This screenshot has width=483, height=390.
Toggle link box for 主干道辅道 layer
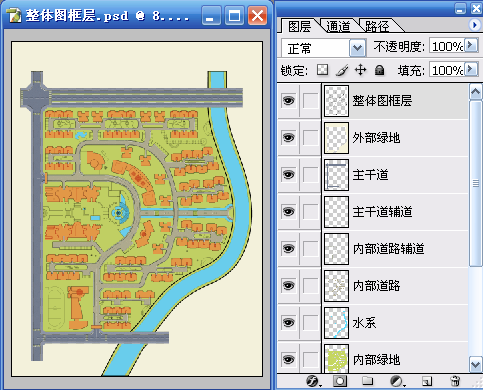[x=311, y=211]
